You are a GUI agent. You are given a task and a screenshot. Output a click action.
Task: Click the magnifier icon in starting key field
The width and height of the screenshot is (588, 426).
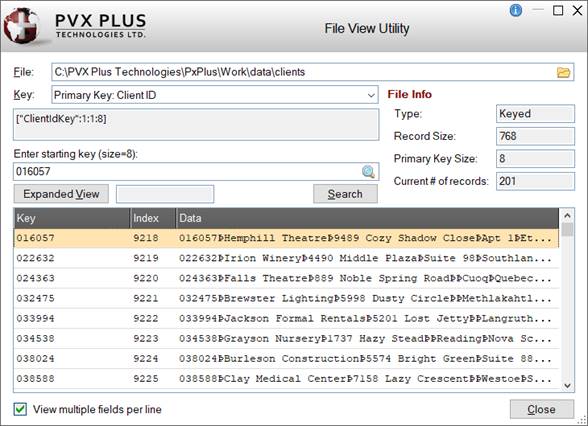tap(368, 172)
